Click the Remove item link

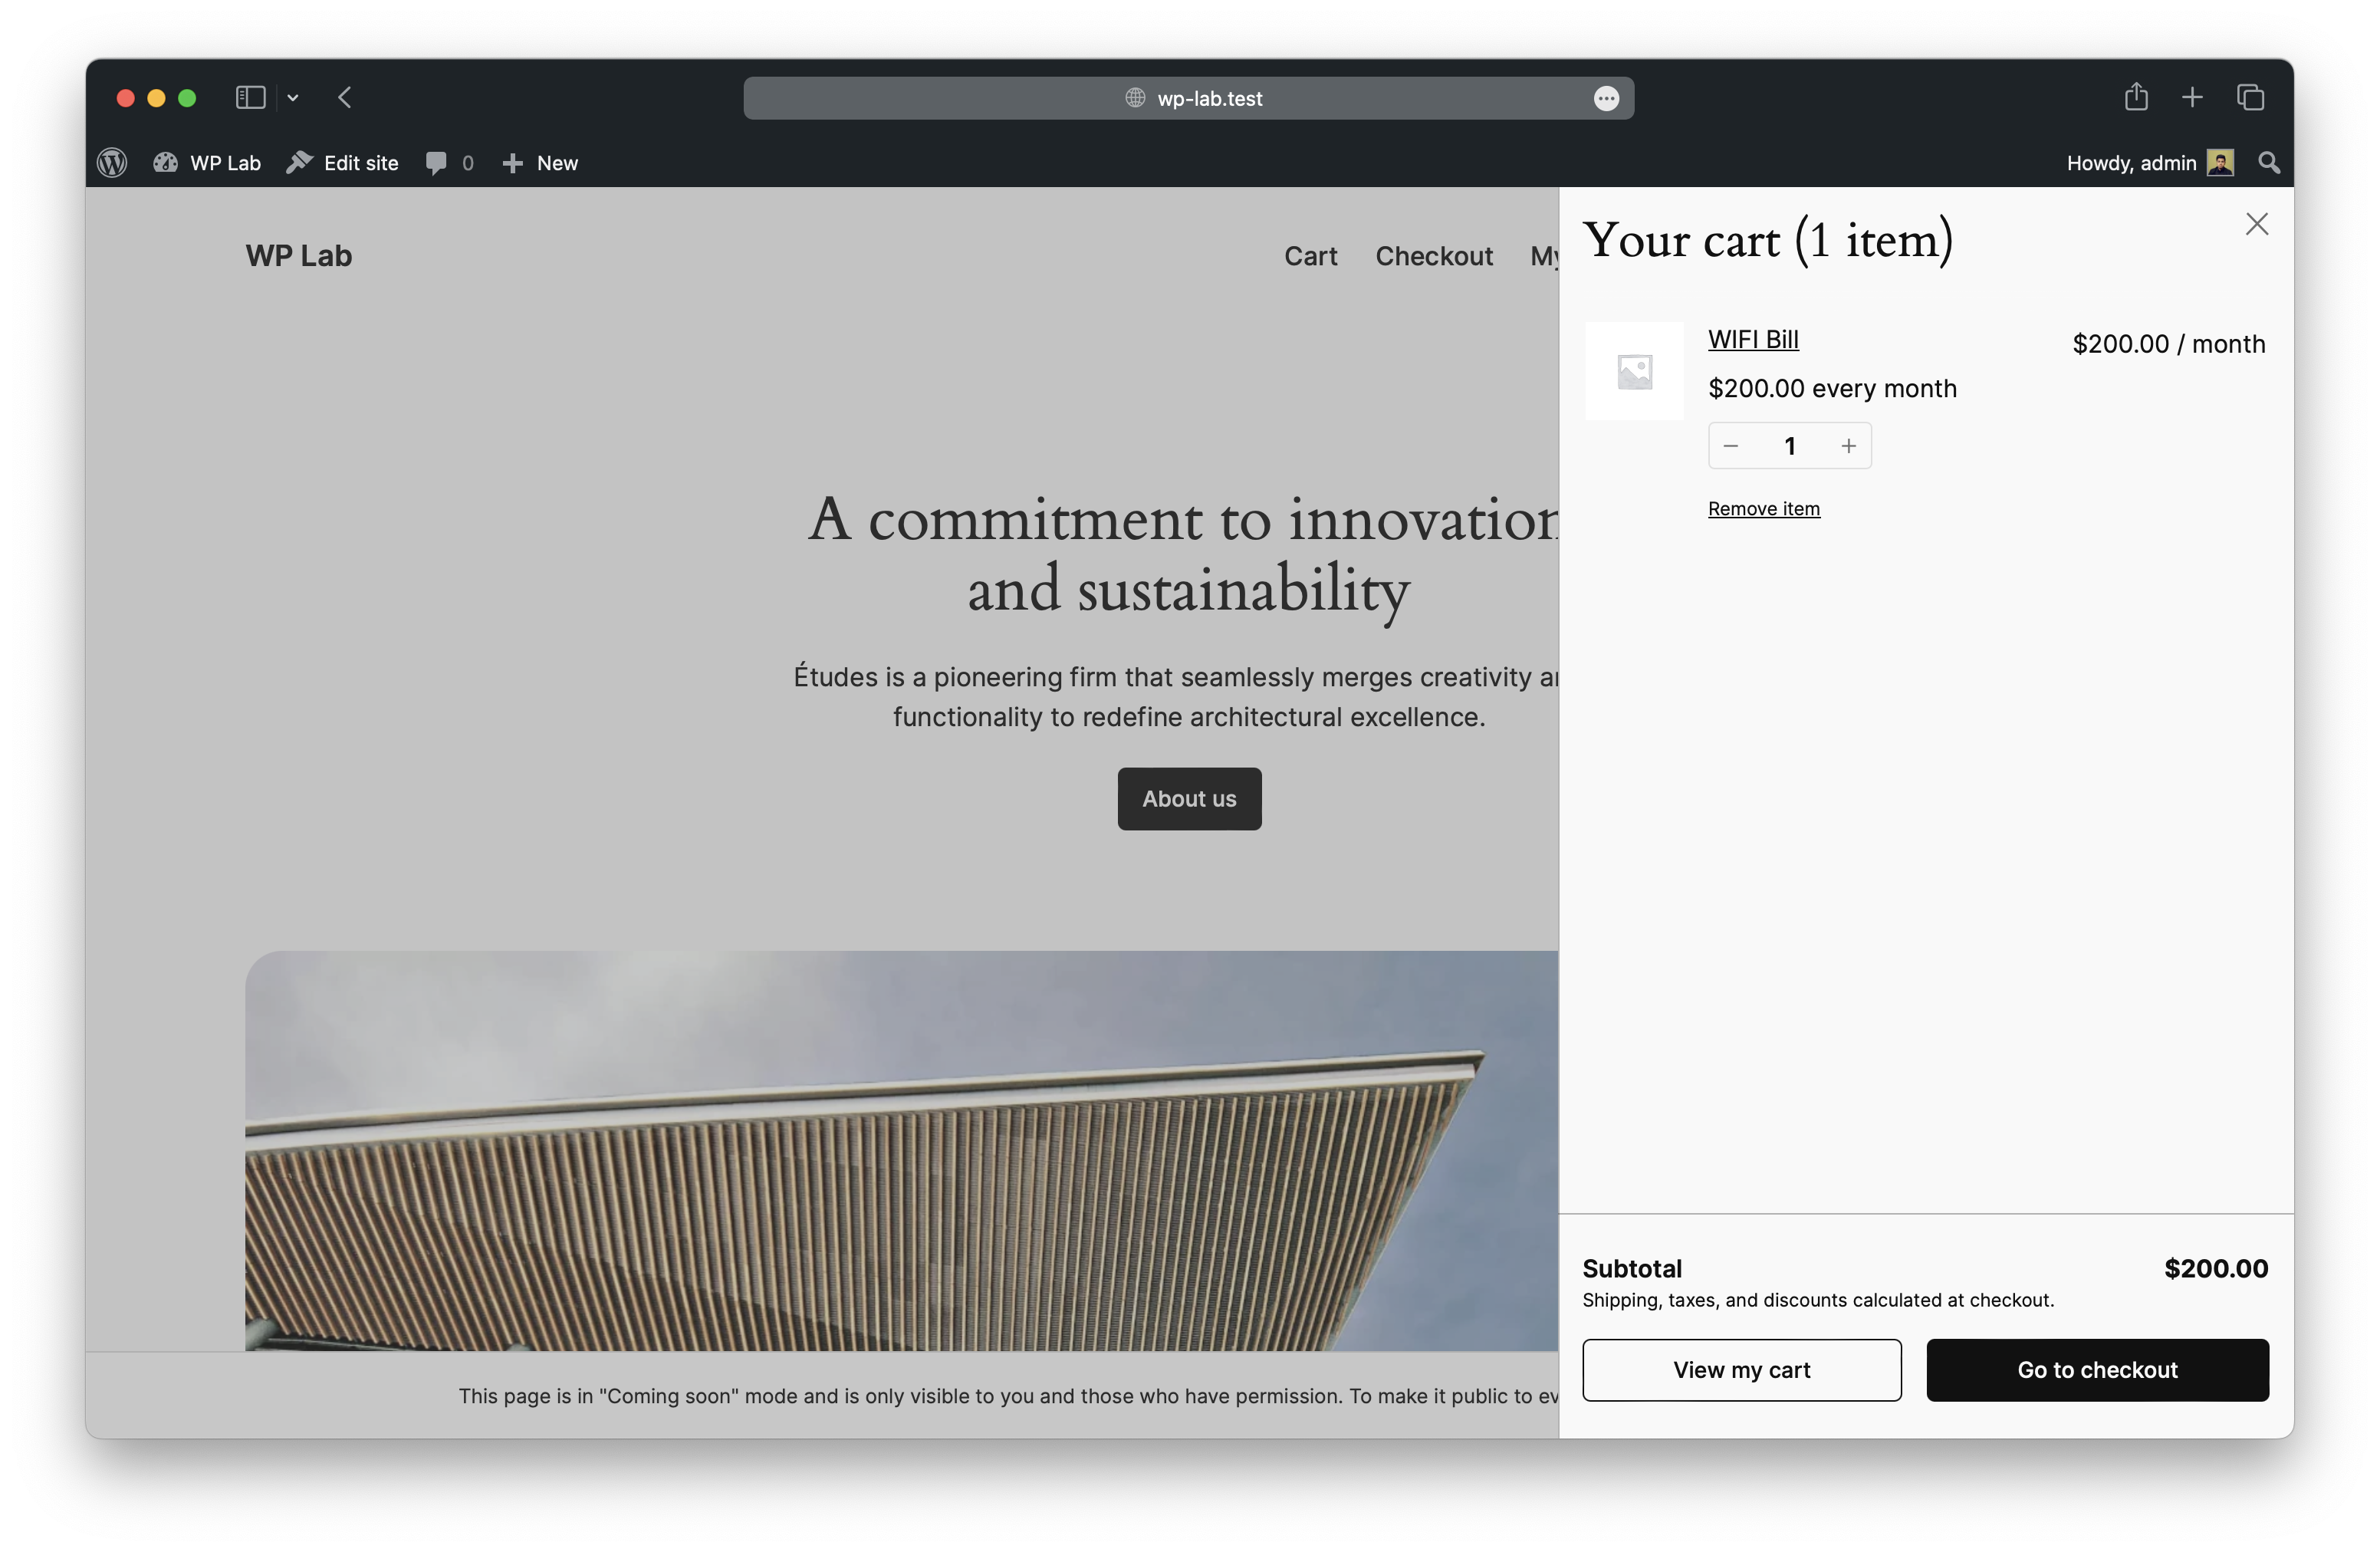tap(1763, 509)
